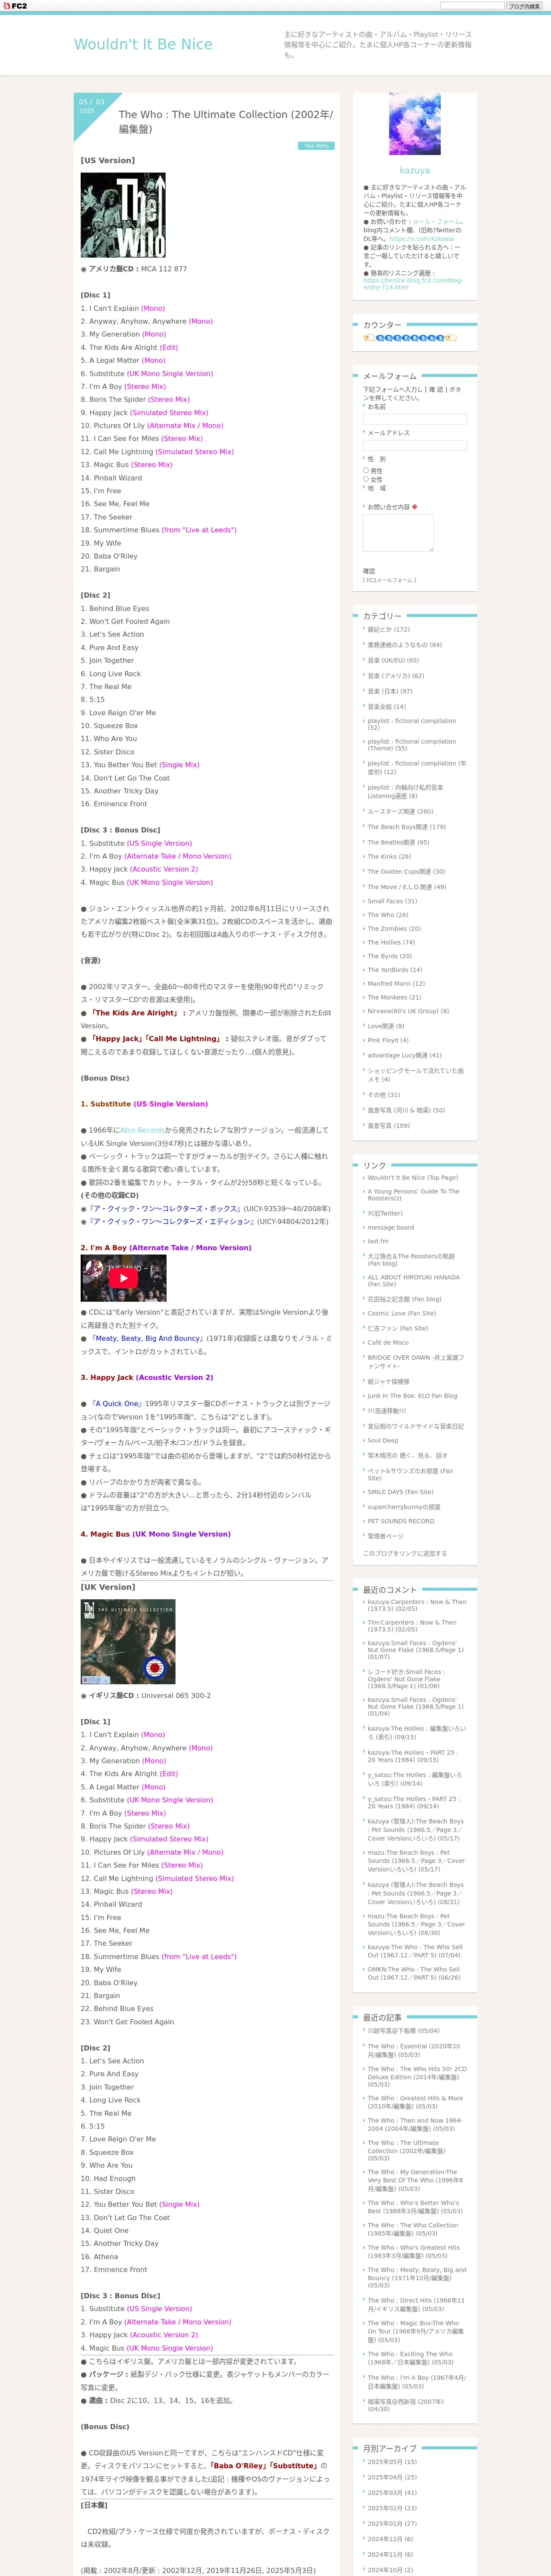Open the 風景写真 (109) category

coord(388,1126)
